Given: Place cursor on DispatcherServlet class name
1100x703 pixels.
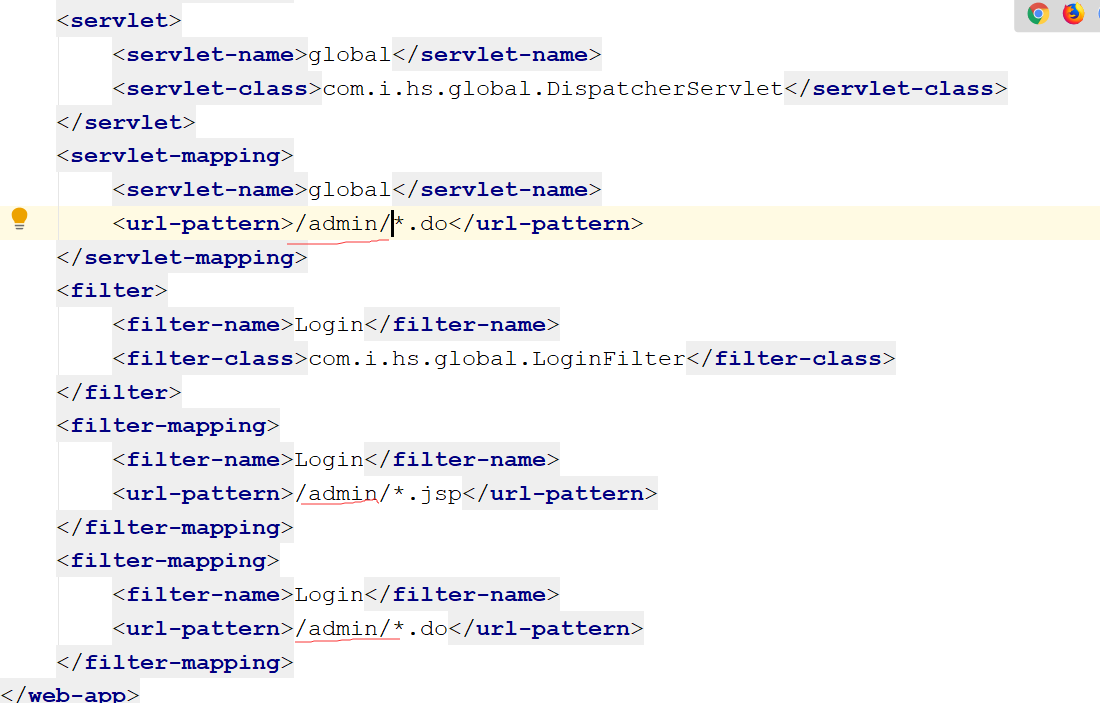Looking at the screenshot, I should (664, 88).
